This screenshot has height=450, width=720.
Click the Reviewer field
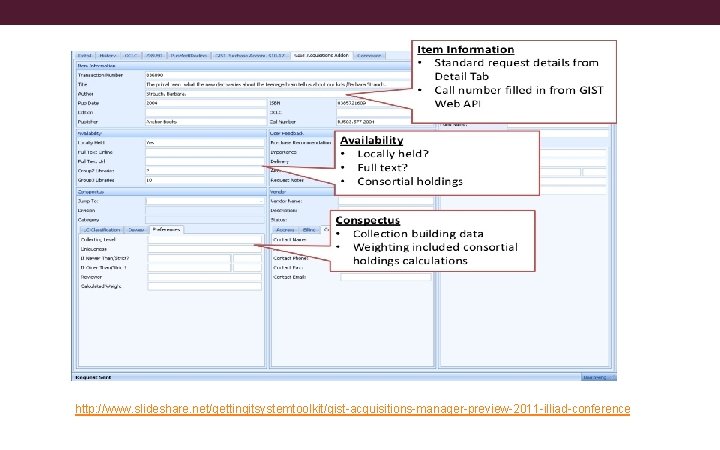[x=204, y=277]
